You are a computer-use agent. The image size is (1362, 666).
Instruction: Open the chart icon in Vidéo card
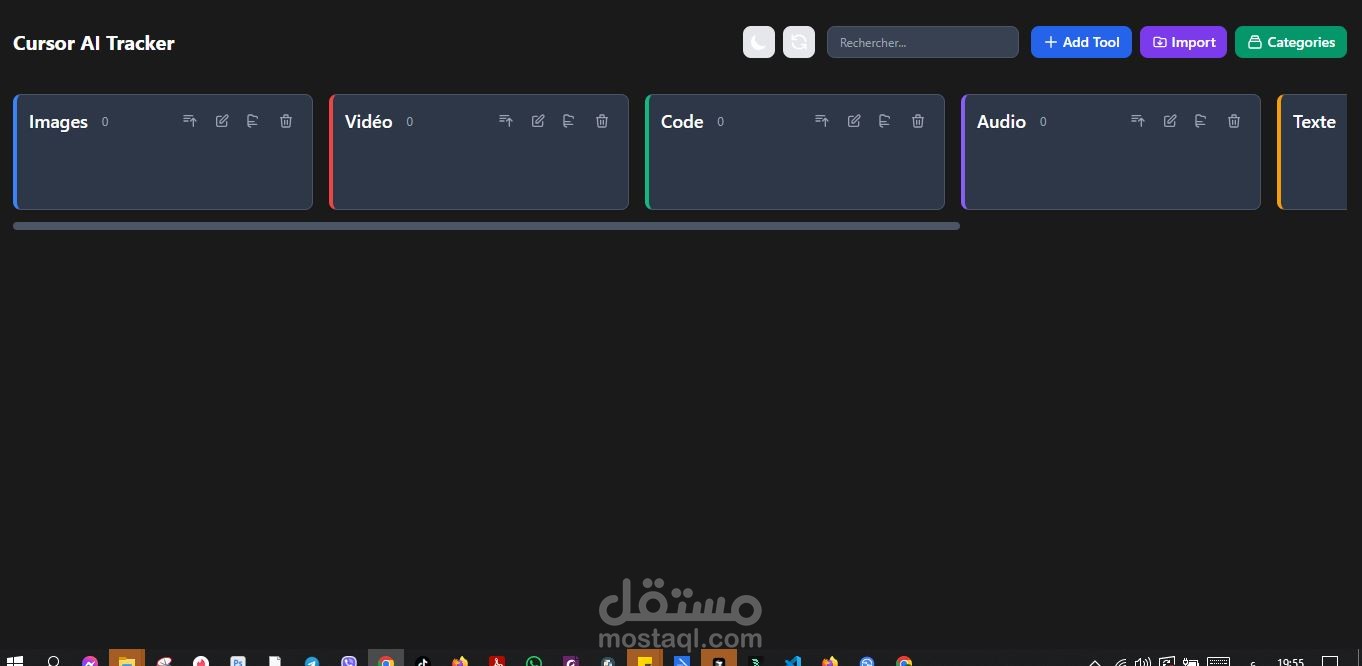569,121
